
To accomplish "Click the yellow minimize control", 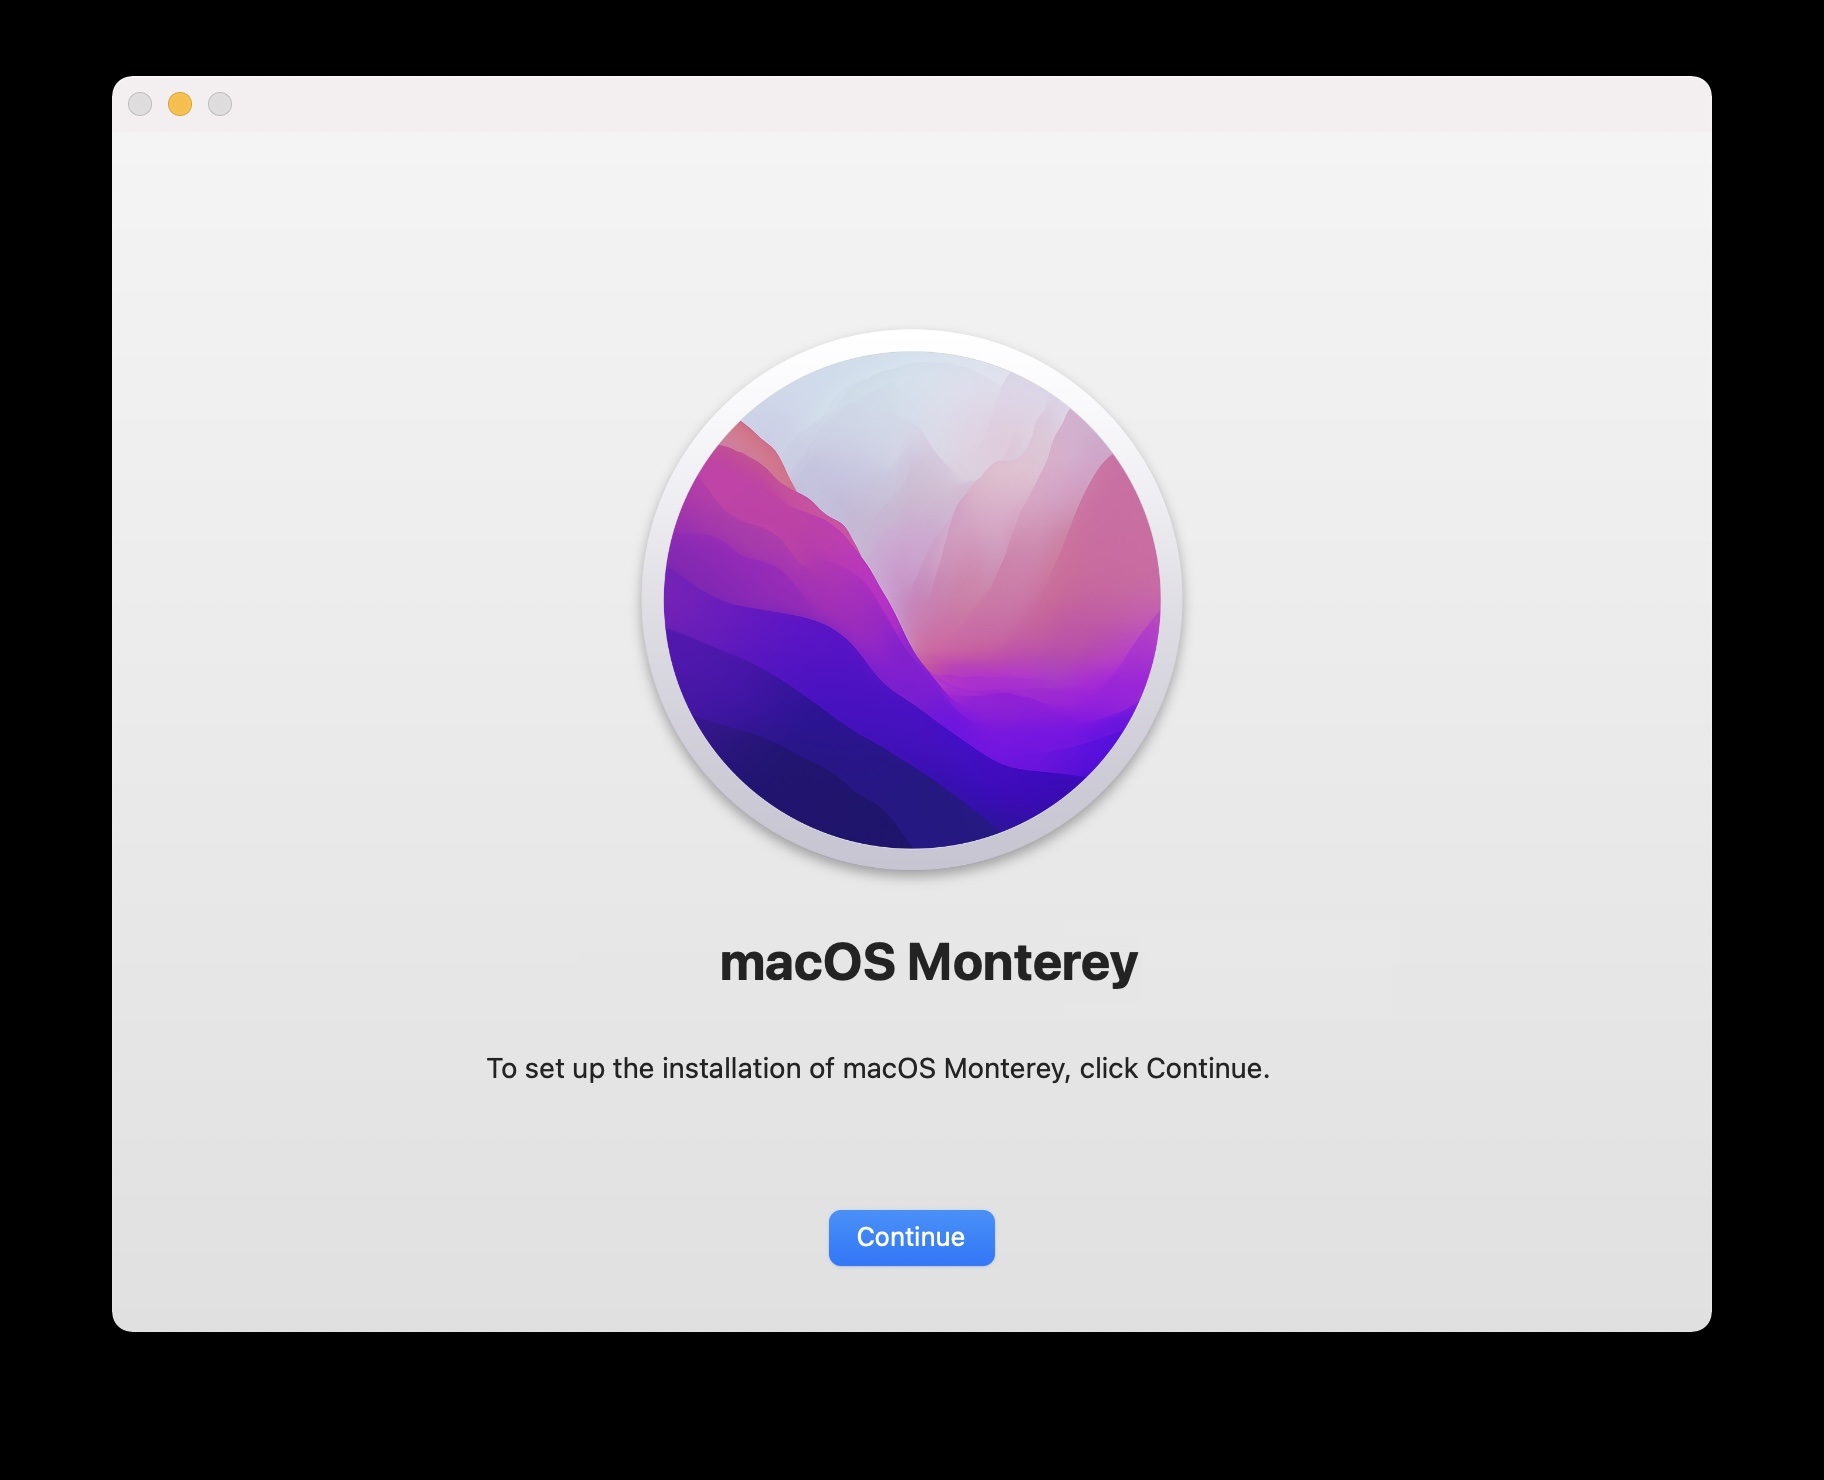I will pyautogui.click(x=180, y=103).
